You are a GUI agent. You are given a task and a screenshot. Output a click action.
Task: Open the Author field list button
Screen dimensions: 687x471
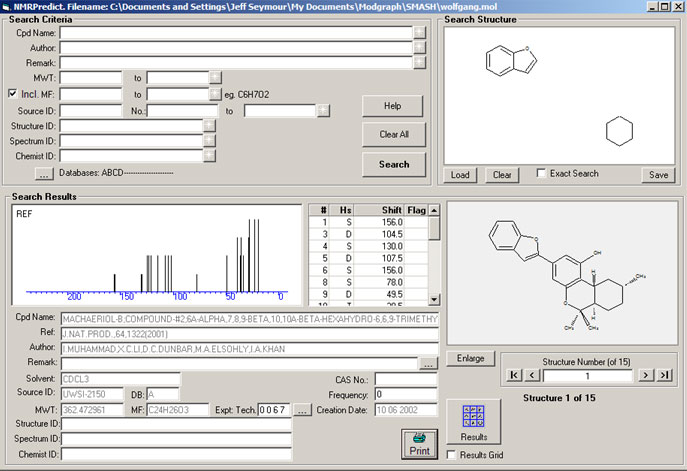tap(419, 47)
